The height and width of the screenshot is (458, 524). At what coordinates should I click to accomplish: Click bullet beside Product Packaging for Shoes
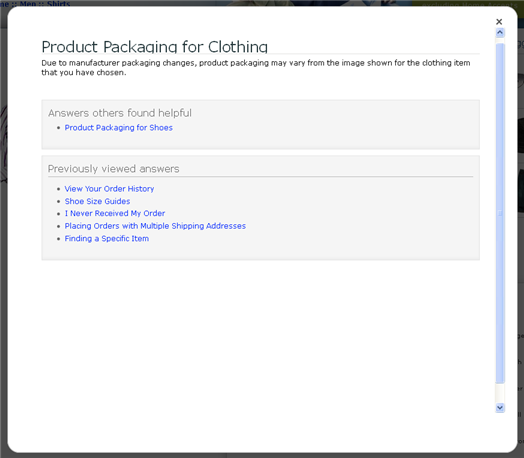click(x=58, y=128)
